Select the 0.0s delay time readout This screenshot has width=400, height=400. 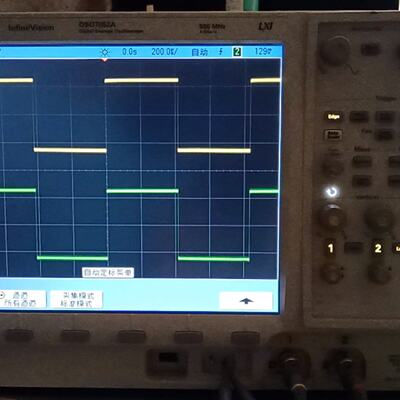coord(129,52)
